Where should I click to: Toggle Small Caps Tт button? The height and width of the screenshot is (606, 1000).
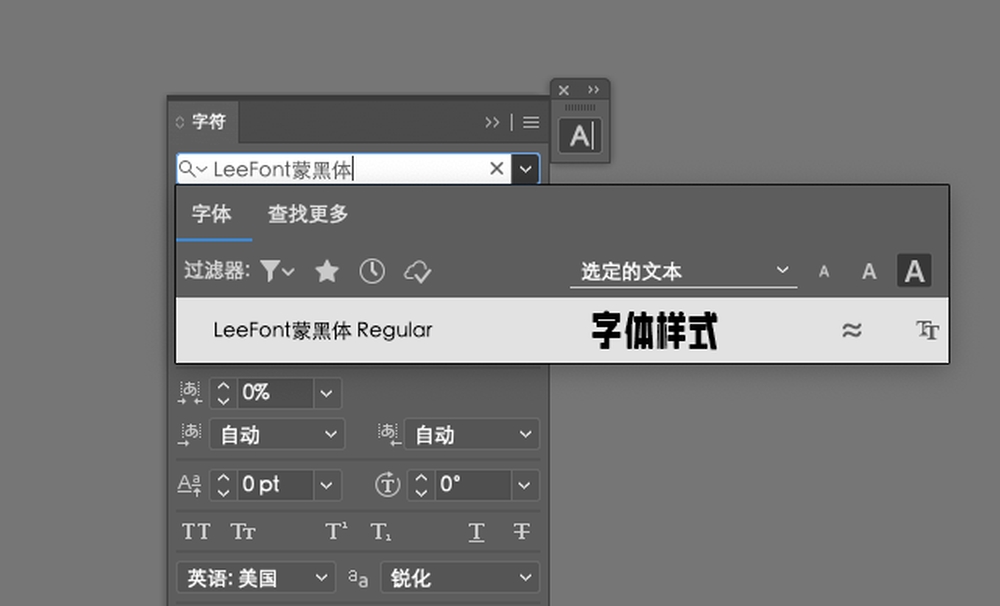pyautogui.click(x=242, y=531)
